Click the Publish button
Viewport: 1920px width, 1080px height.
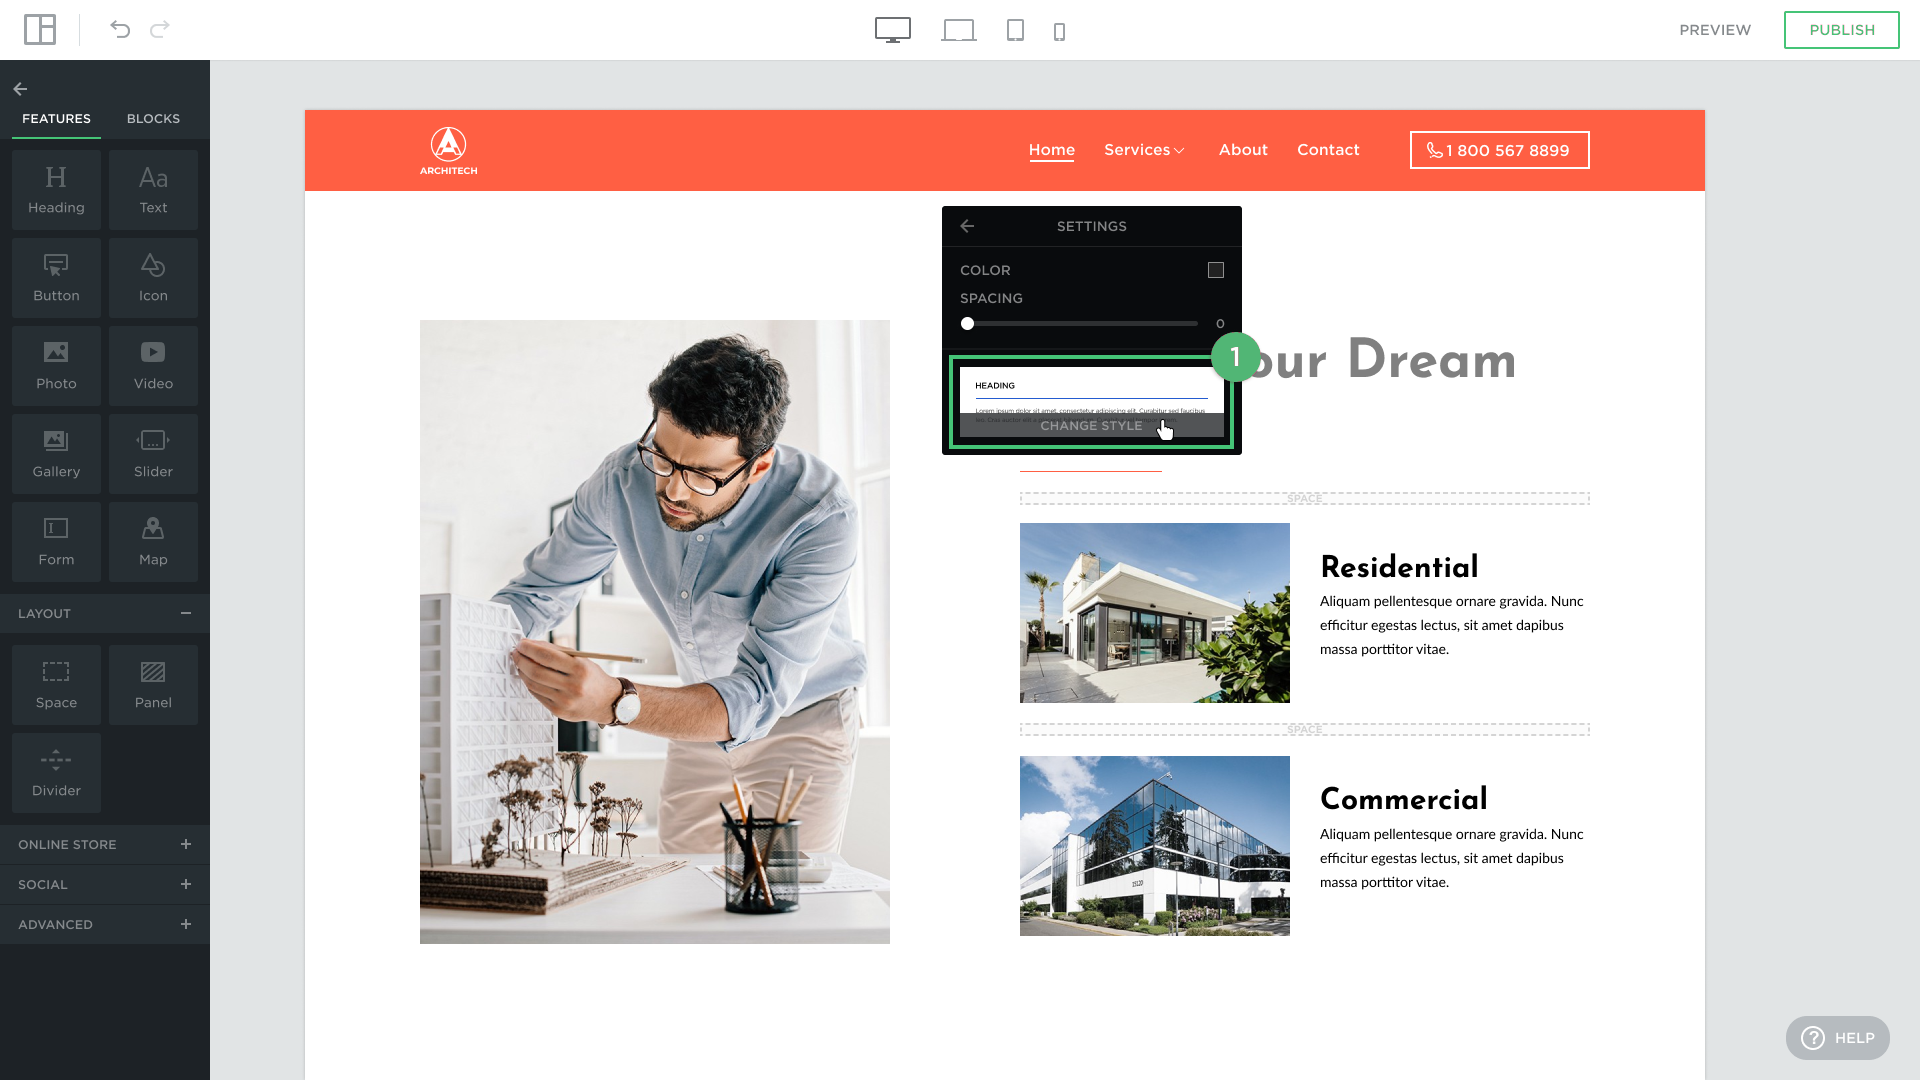[x=1841, y=30]
